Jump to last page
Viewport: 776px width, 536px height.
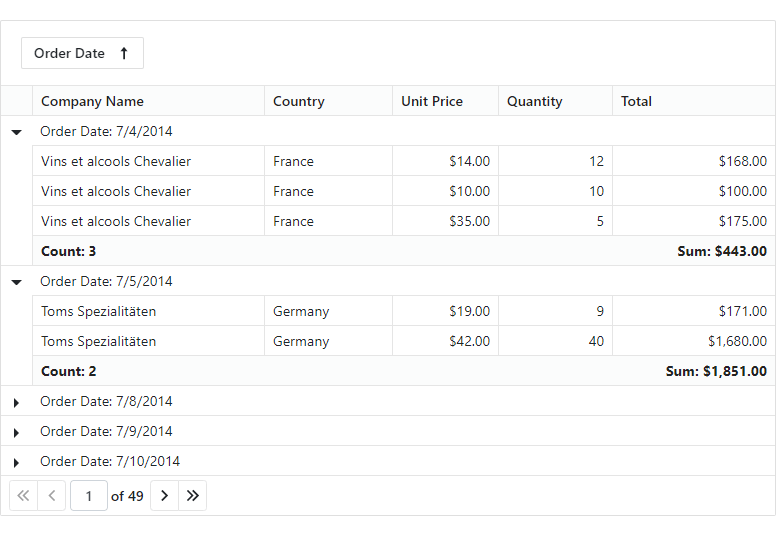(x=193, y=496)
